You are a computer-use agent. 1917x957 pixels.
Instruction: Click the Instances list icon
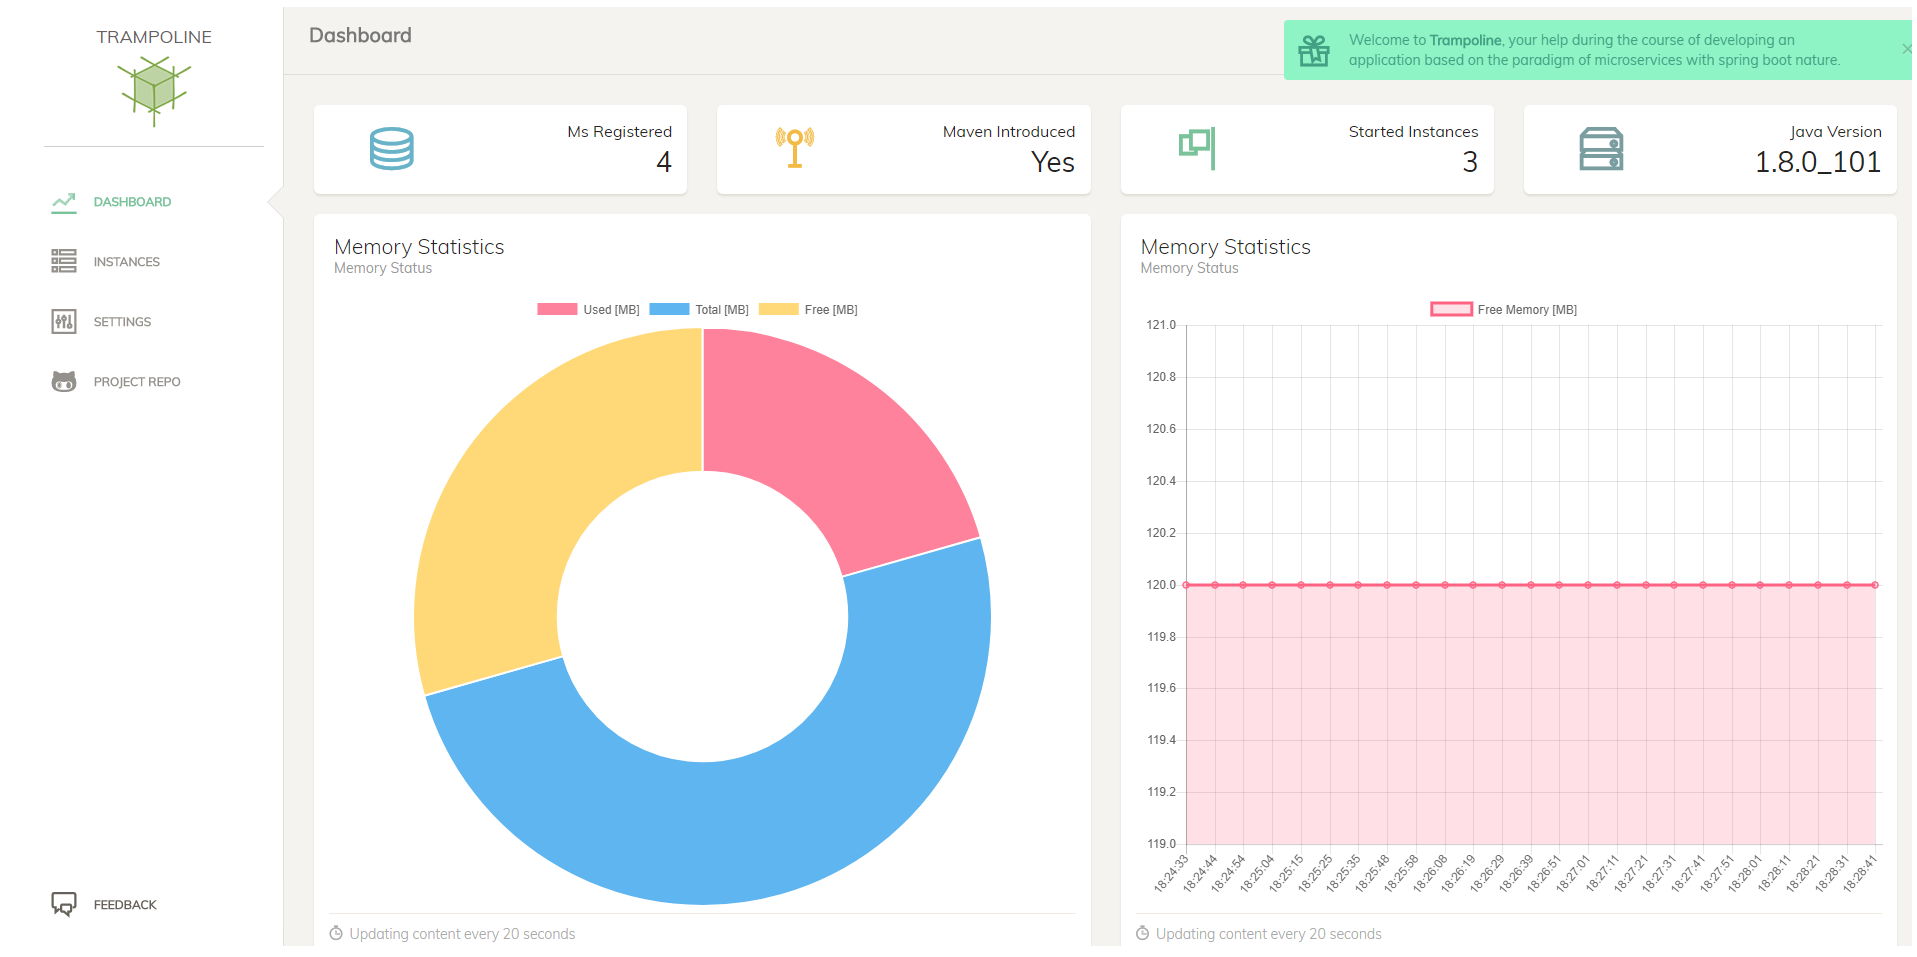[x=64, y=262]
